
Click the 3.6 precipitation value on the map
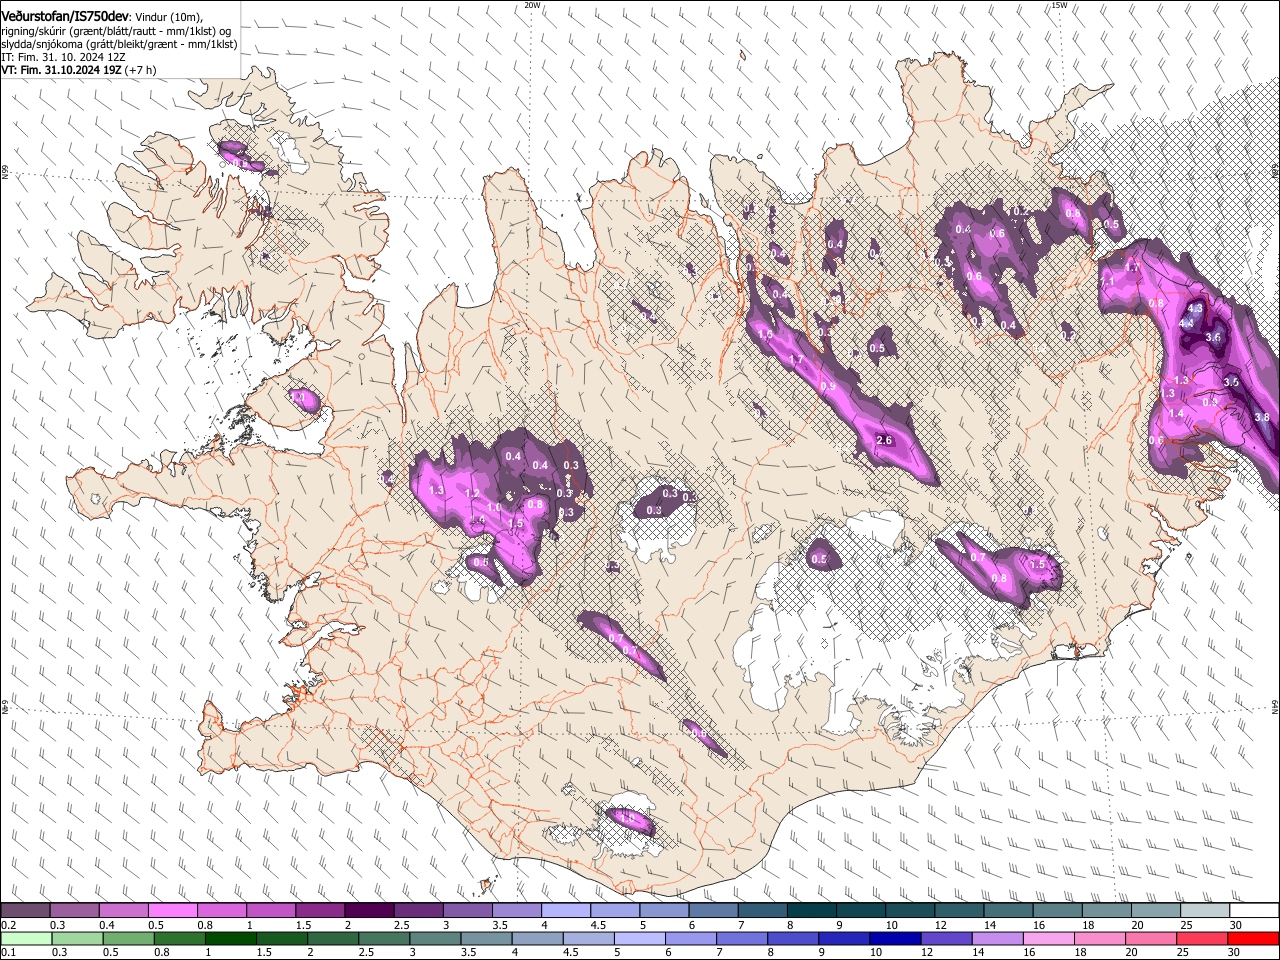click(x=1214, y=338)
